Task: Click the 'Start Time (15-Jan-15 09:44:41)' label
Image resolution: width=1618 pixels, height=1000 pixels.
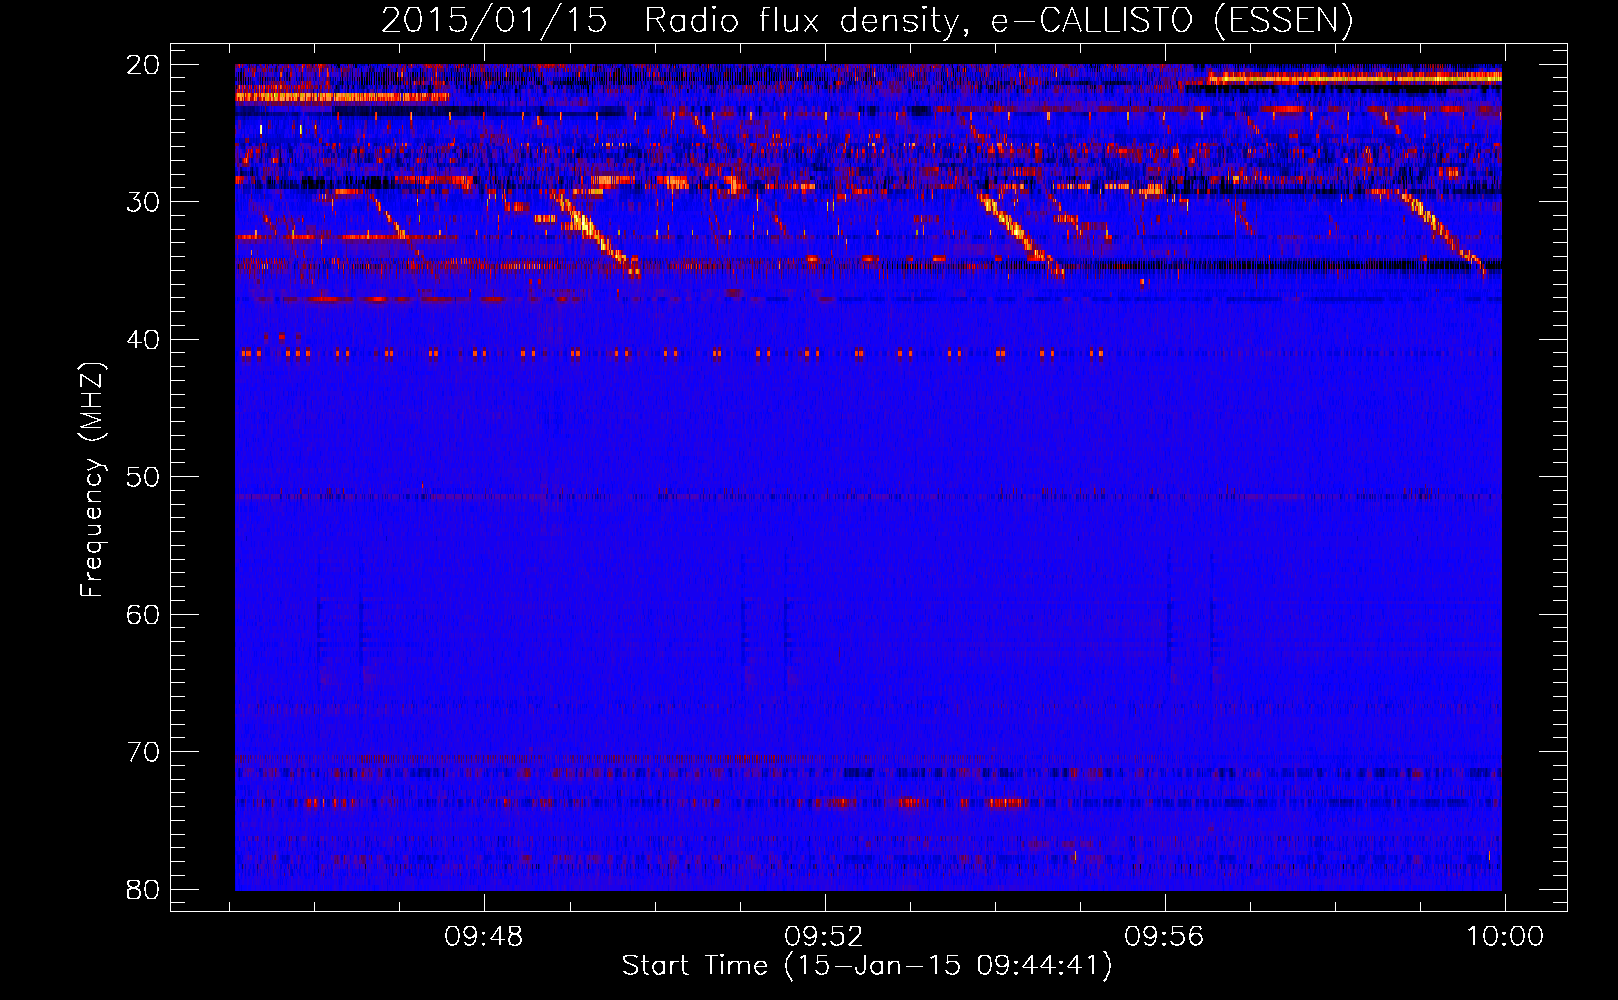Action: click(x=867, y=966)
